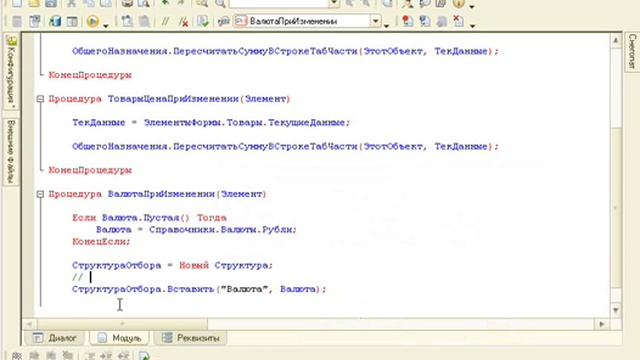Toggle breakpoint with the red dot icon

[x=407, y=21]
